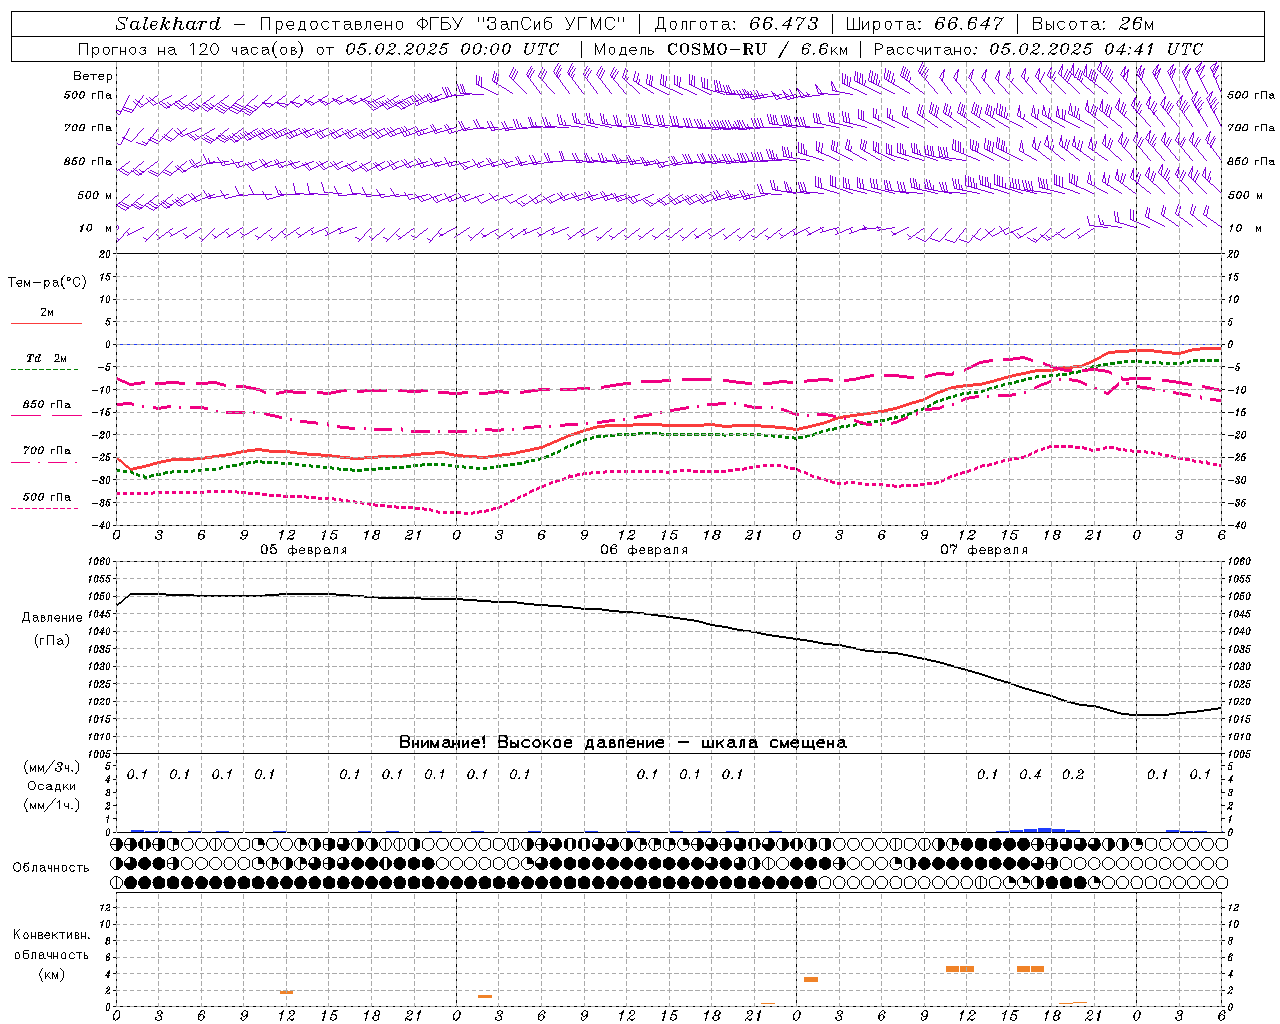Viewport: 1280px width, 1024px height.
Task: Click the Рассчитано: 05.02.2025 04:41 UTC timestamp
Action: click(x=1038, y=49)
